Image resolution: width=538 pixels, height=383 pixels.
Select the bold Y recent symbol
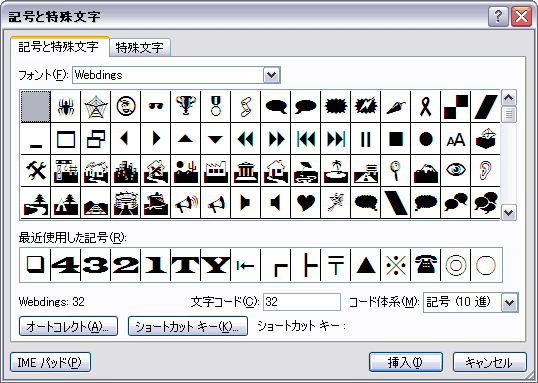tap(215, 265)
